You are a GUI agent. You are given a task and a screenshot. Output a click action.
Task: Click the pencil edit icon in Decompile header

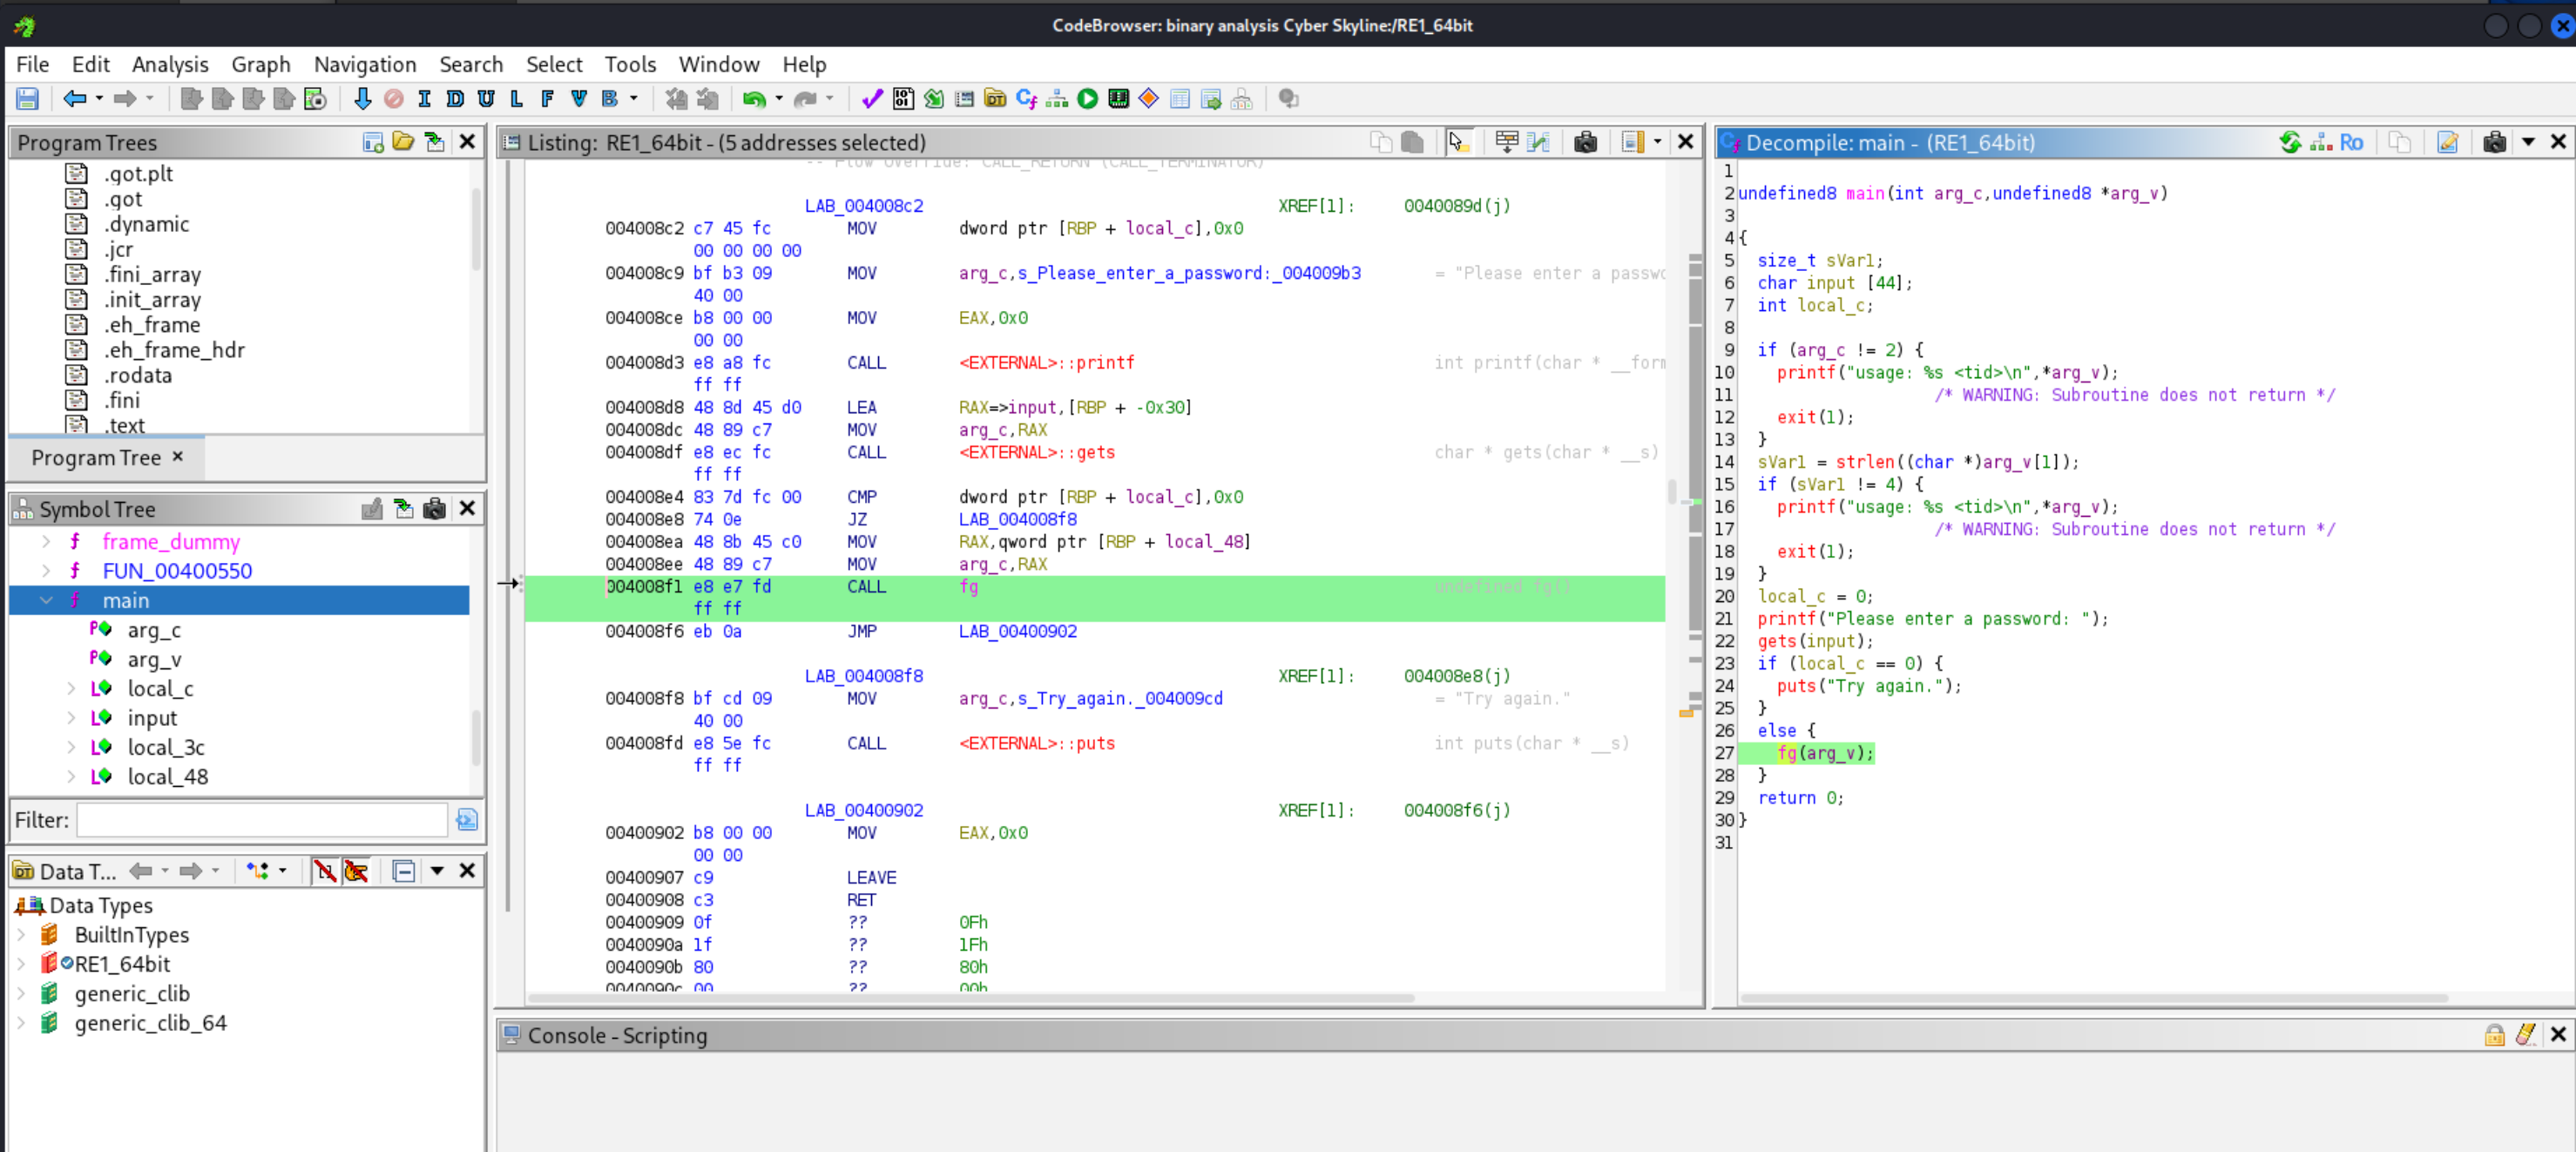tap(2447, 142)
